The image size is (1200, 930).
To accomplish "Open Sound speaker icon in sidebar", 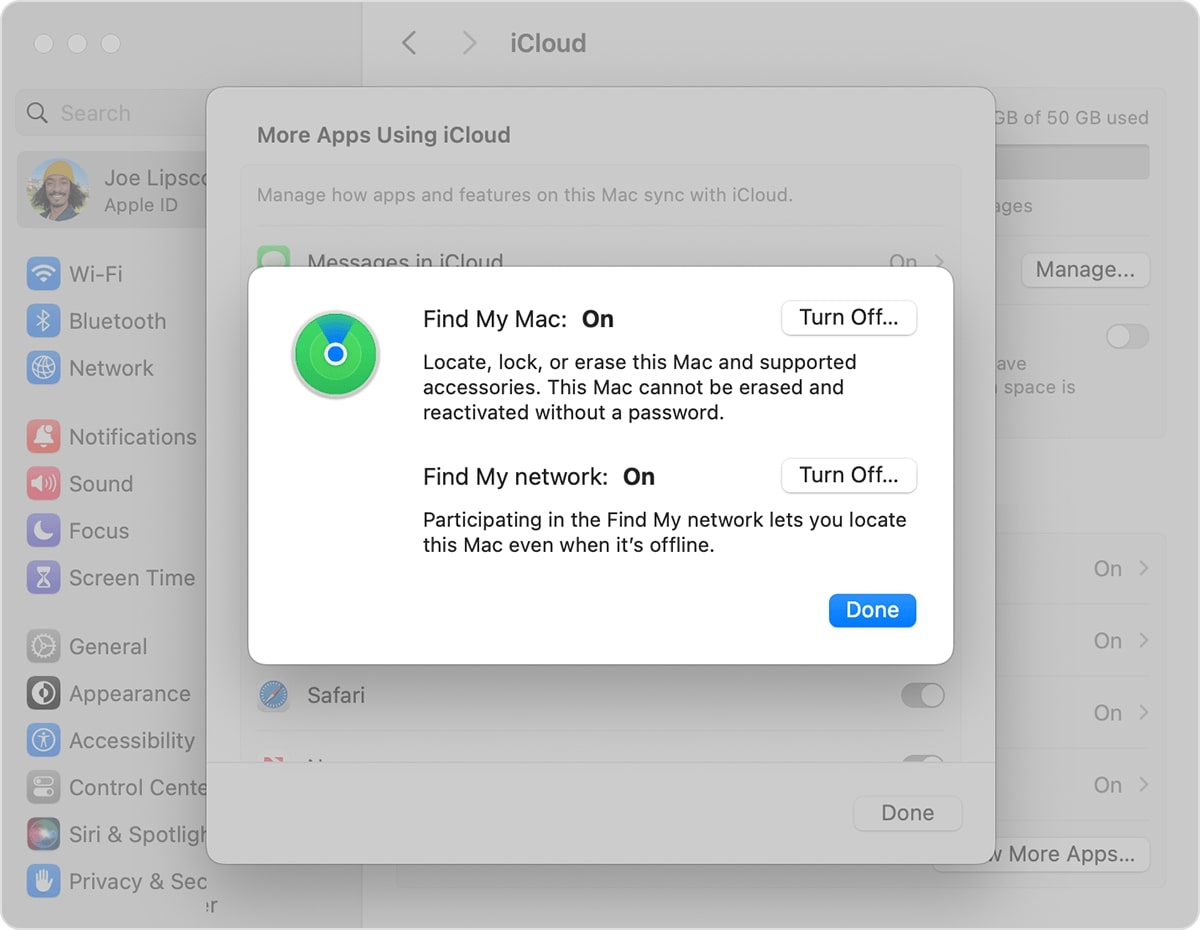I will click(x=43, y=484).
